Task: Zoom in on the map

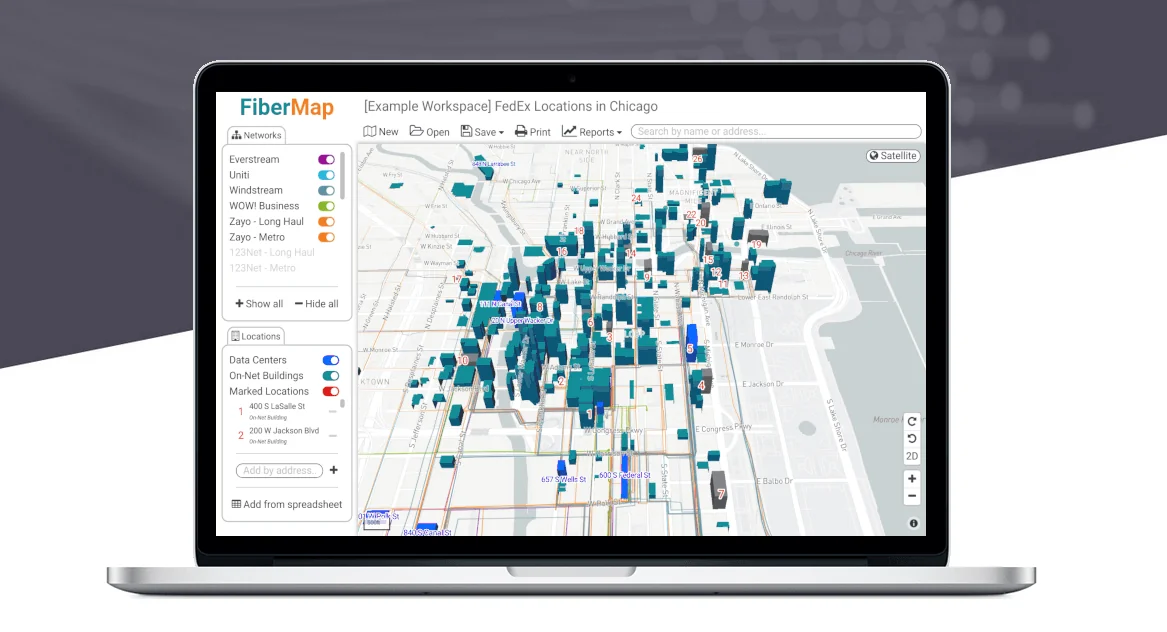Action: click(912, 479)
